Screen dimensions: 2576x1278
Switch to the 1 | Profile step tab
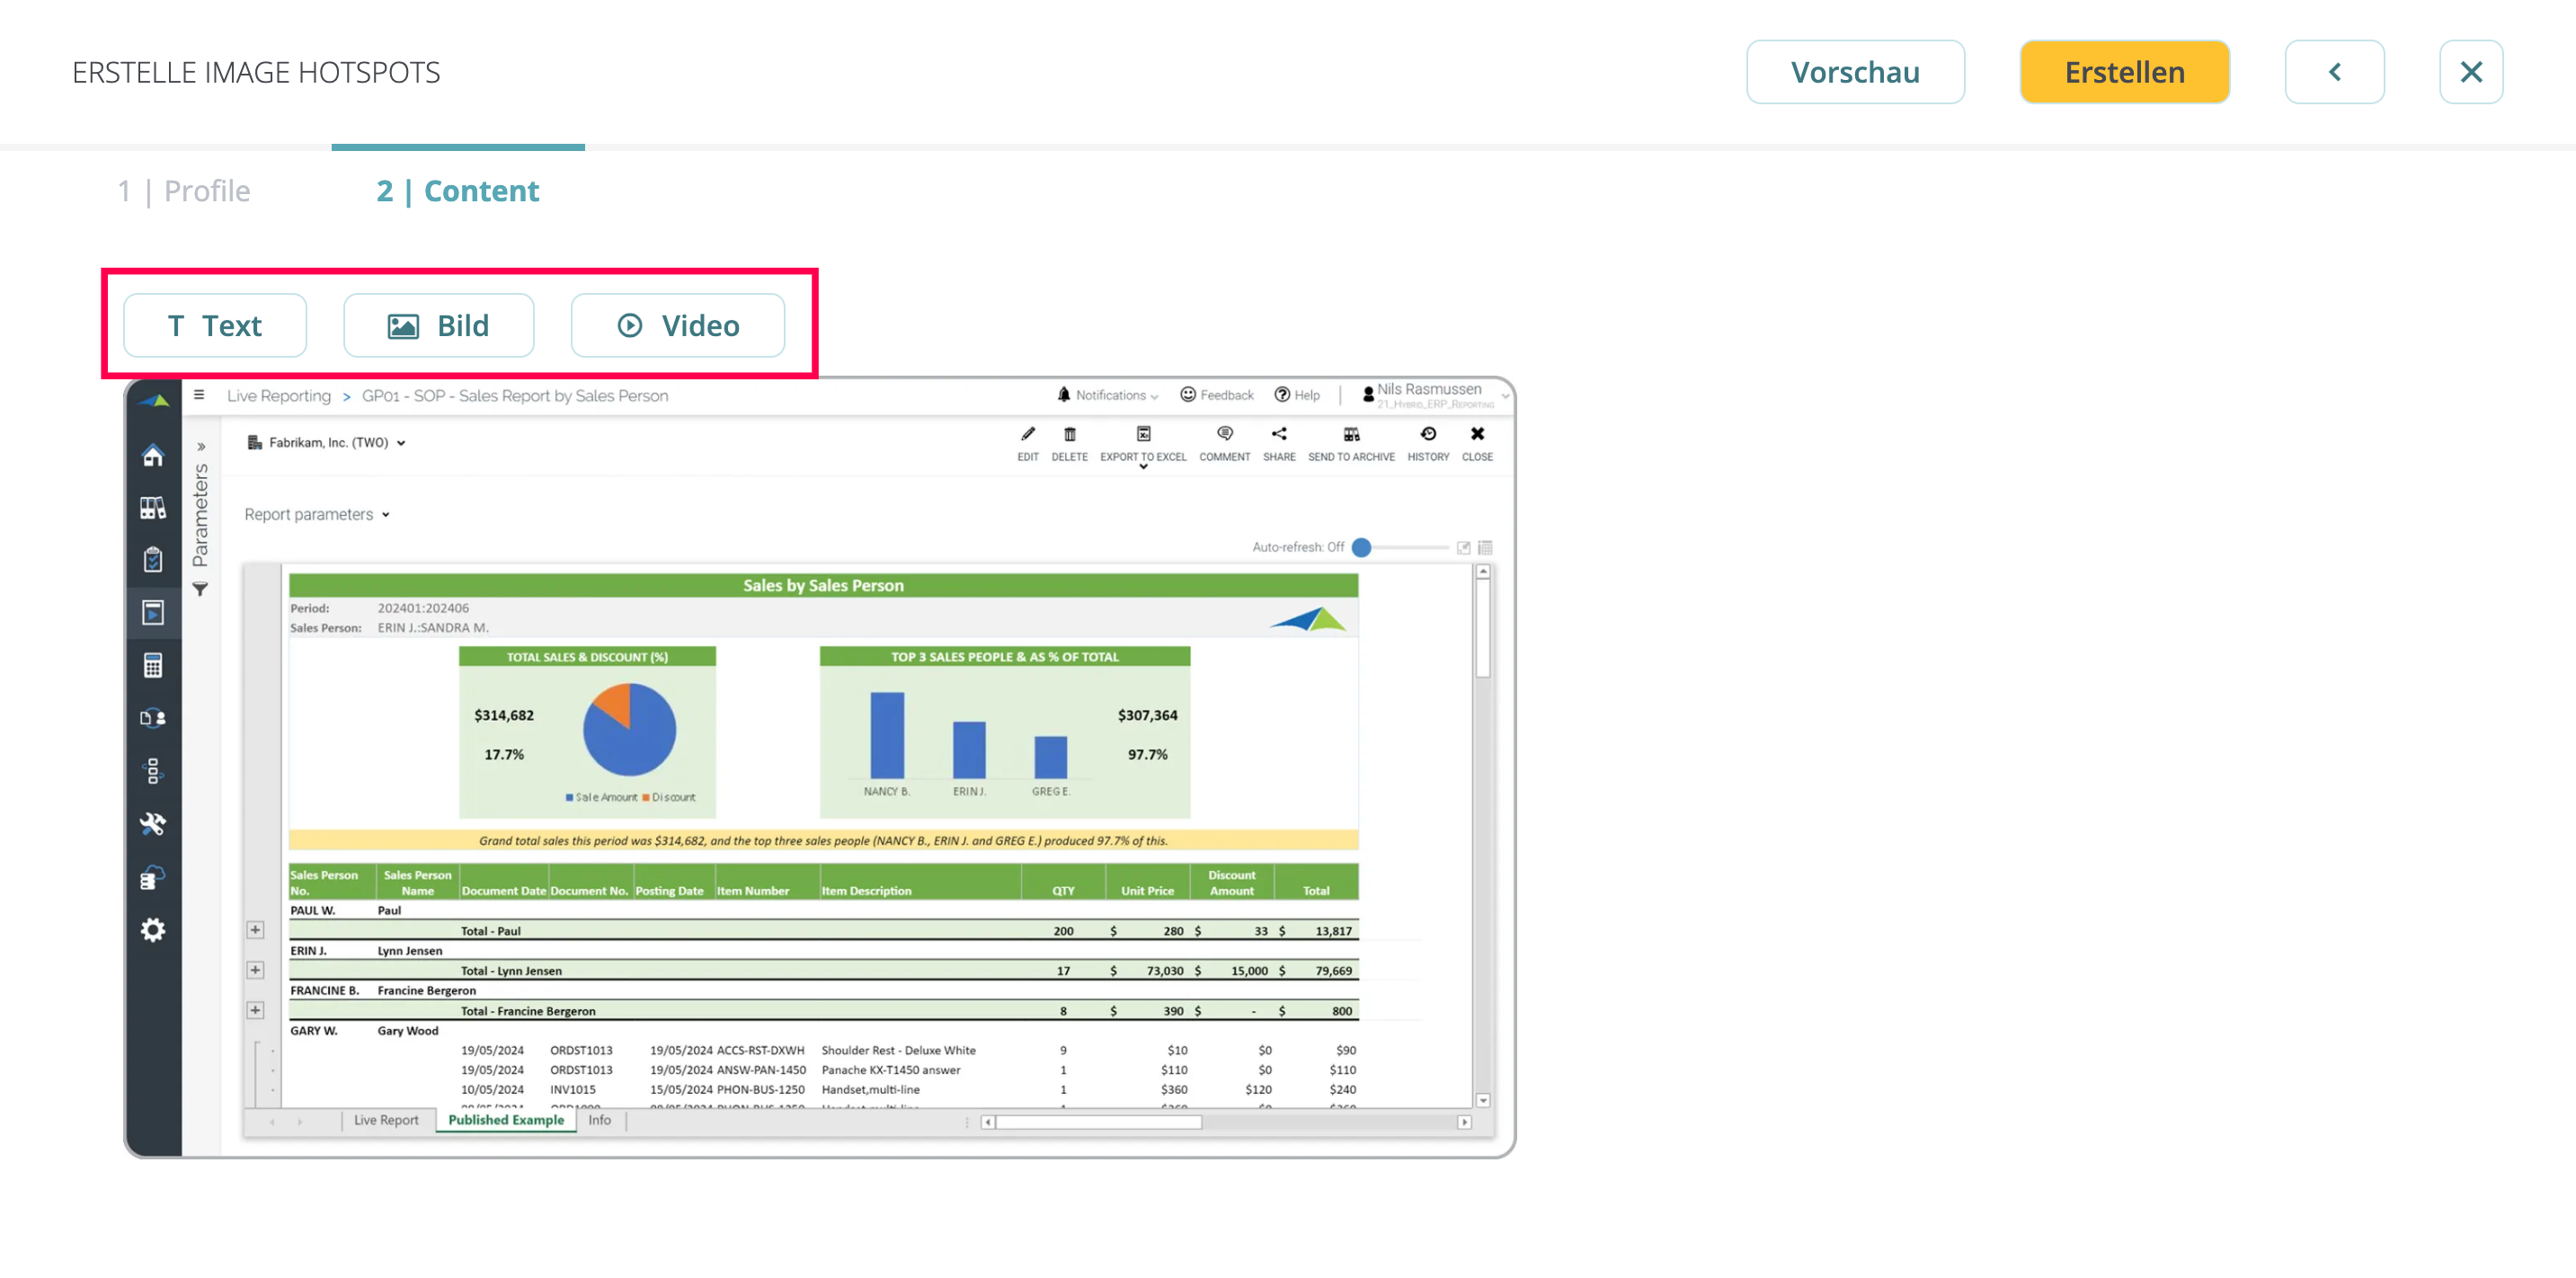tap(184, 190)
